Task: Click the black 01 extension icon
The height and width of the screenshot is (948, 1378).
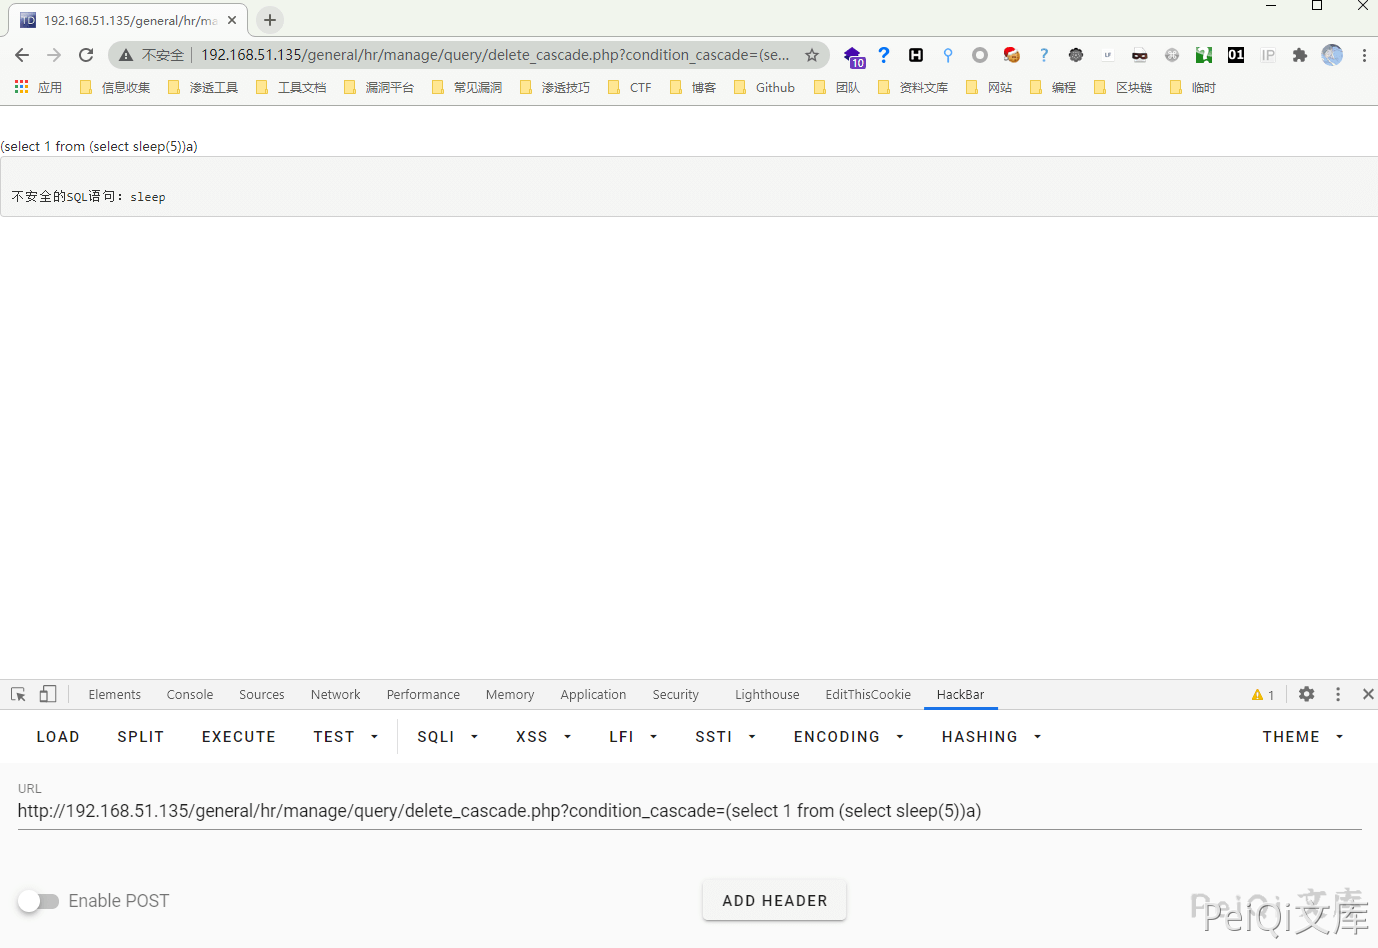Action: (x=1236, y=55)
